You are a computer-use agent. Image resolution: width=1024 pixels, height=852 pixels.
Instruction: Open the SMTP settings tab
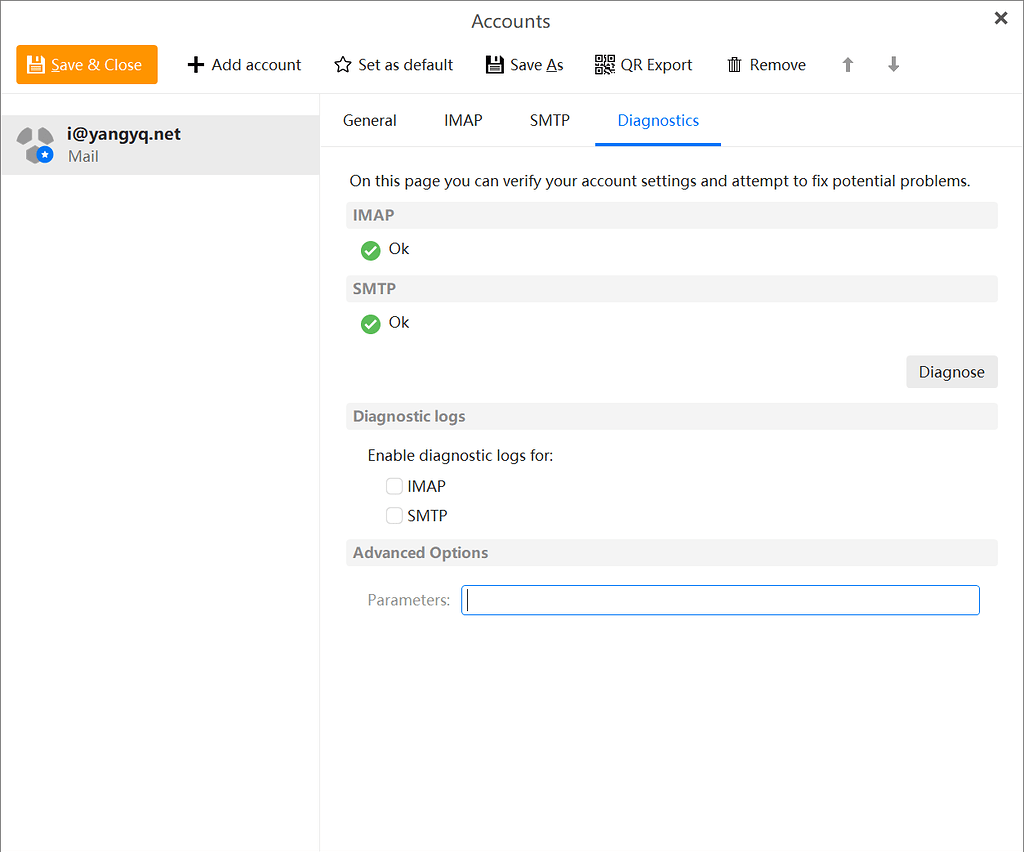point(549,119)
